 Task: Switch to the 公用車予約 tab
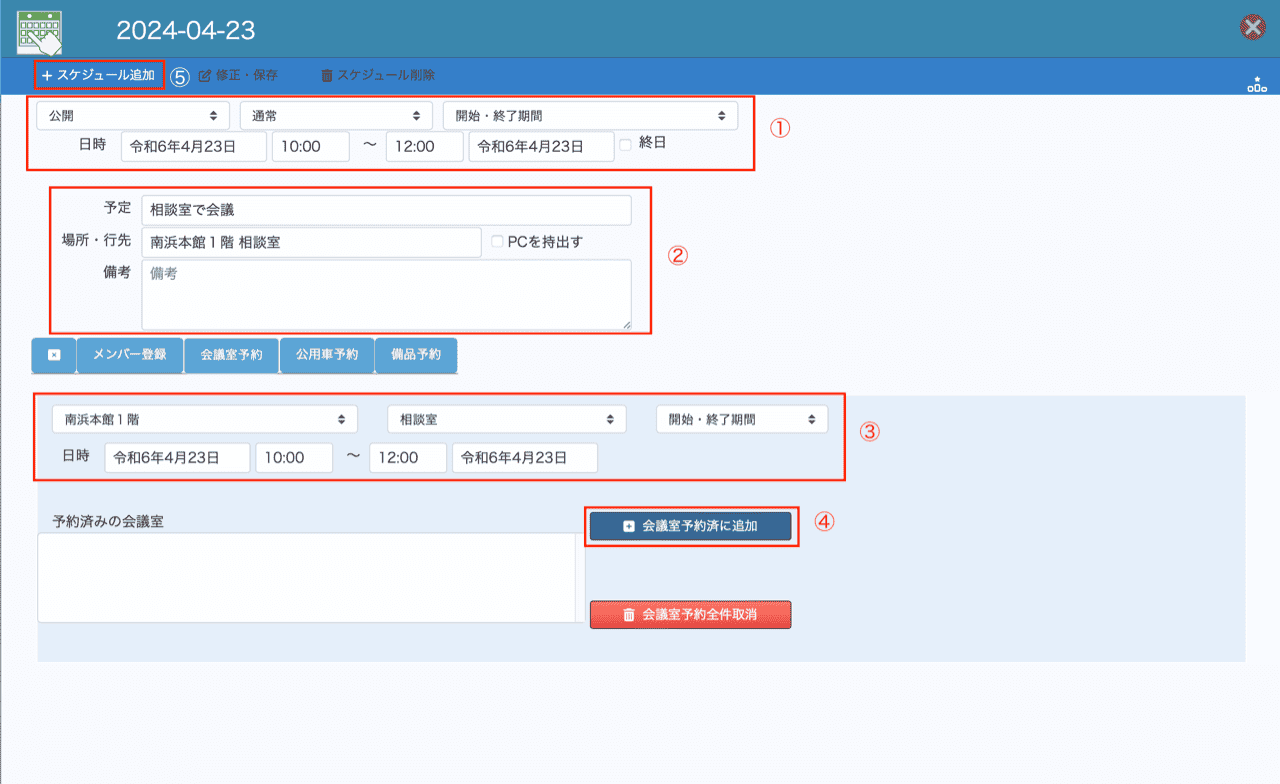tap(327, 355)
